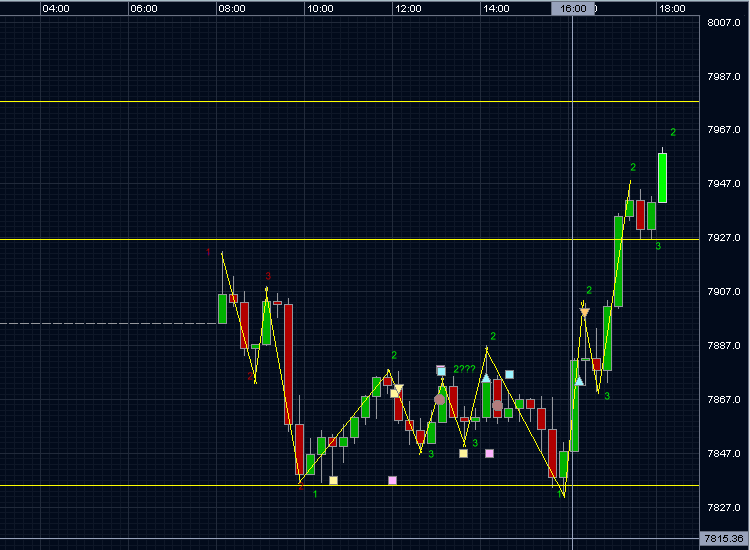Click the bright green last candle near 18:00
The image size is (750, 550).
coord(662,178)
